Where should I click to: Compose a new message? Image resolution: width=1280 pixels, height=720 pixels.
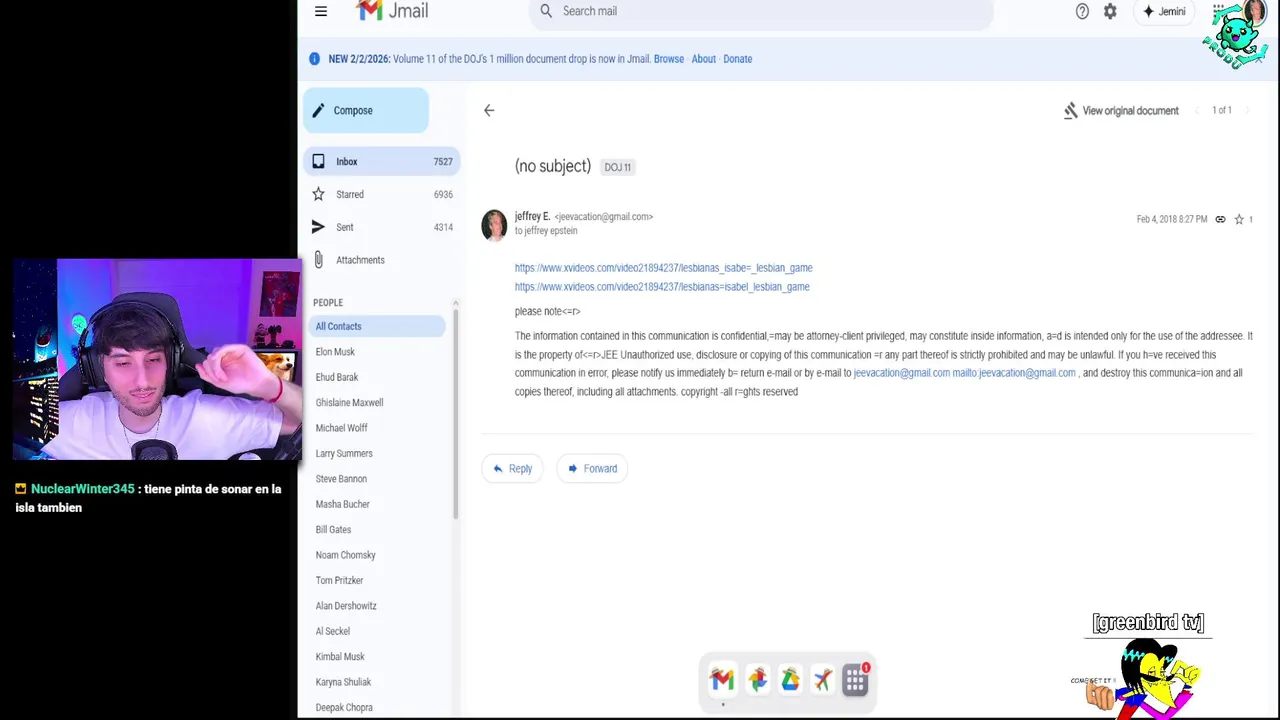(366, 110)
